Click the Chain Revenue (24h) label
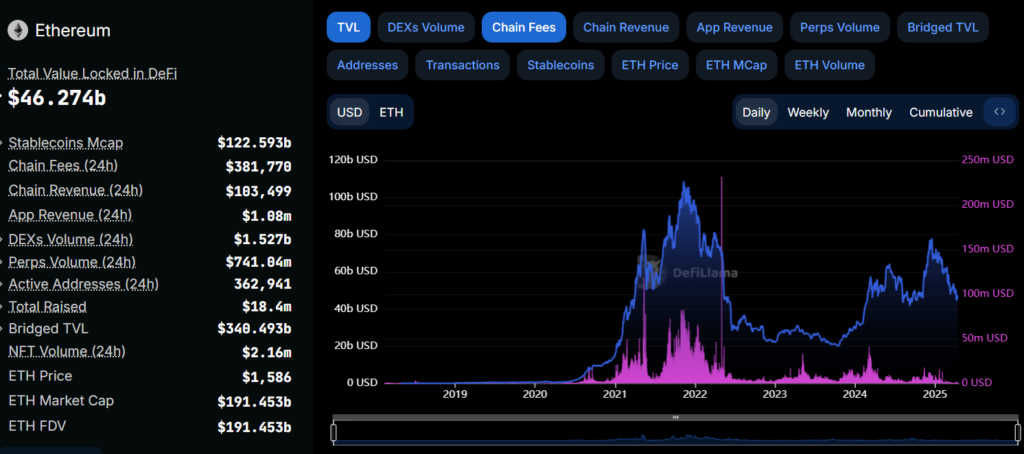The width and height of the screenshot is (1024, 454). point(75,190)
